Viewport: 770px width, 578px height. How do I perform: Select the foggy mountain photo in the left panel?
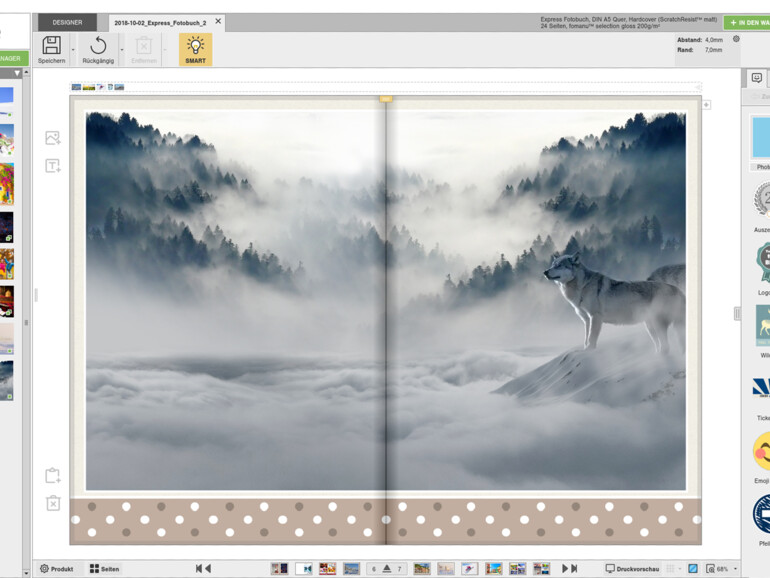[7, 381]
